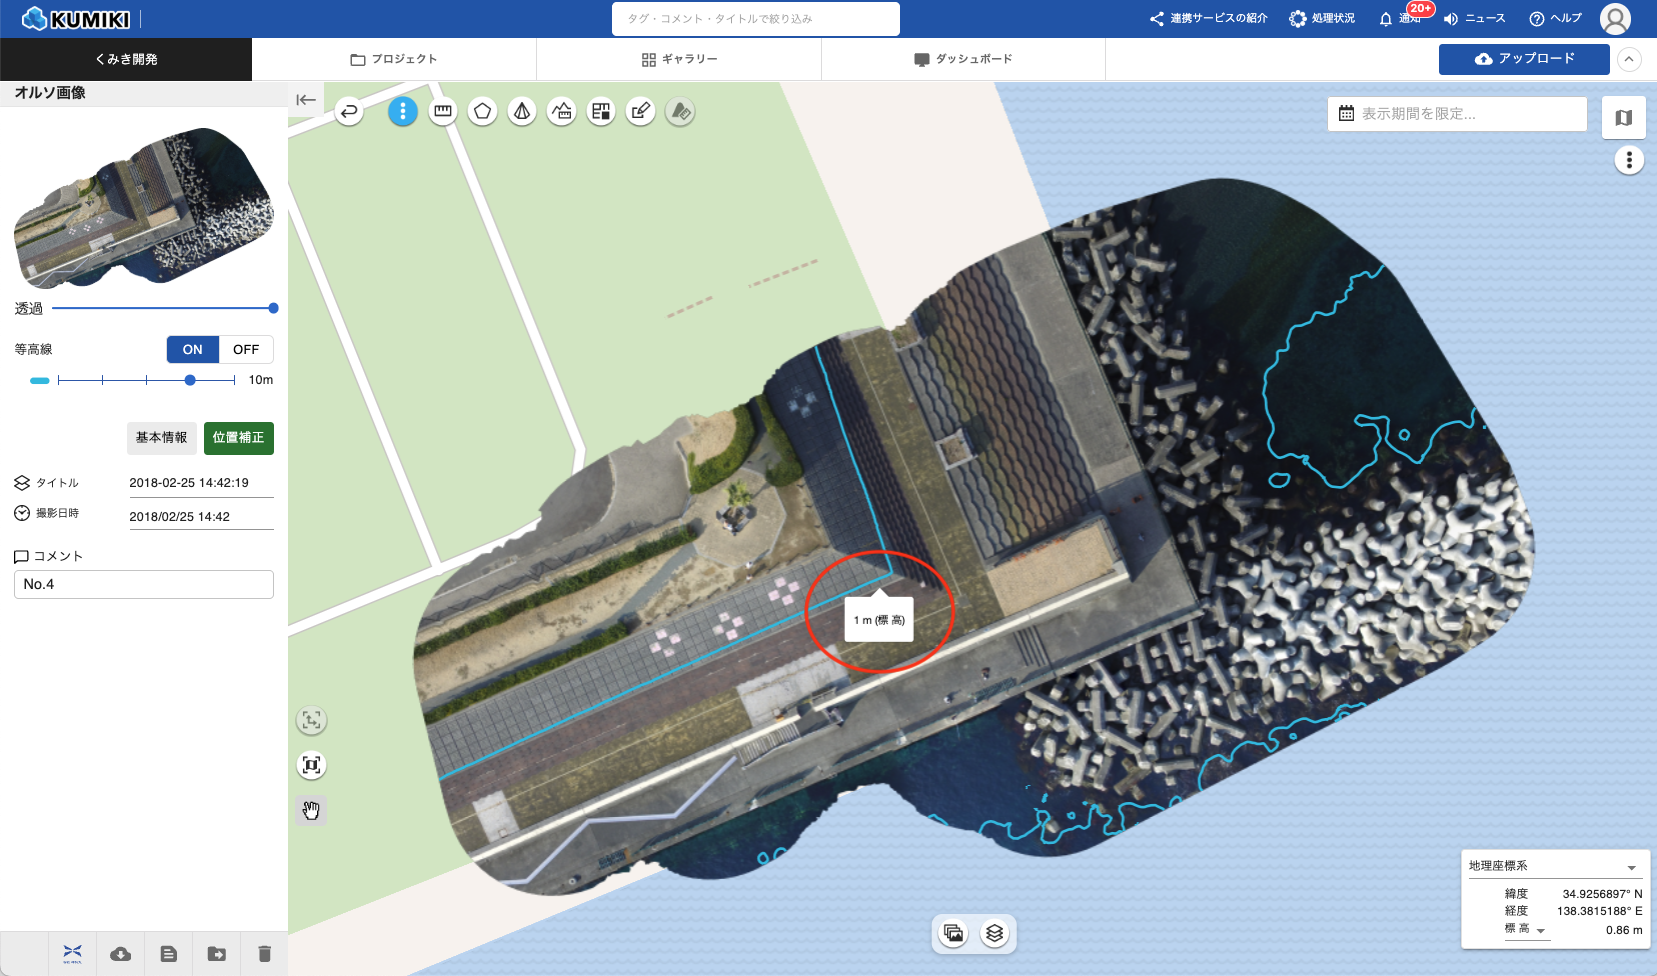The image size is (1657, 976).
Task: Click the cloud download icon
Action: pos(121,954)
